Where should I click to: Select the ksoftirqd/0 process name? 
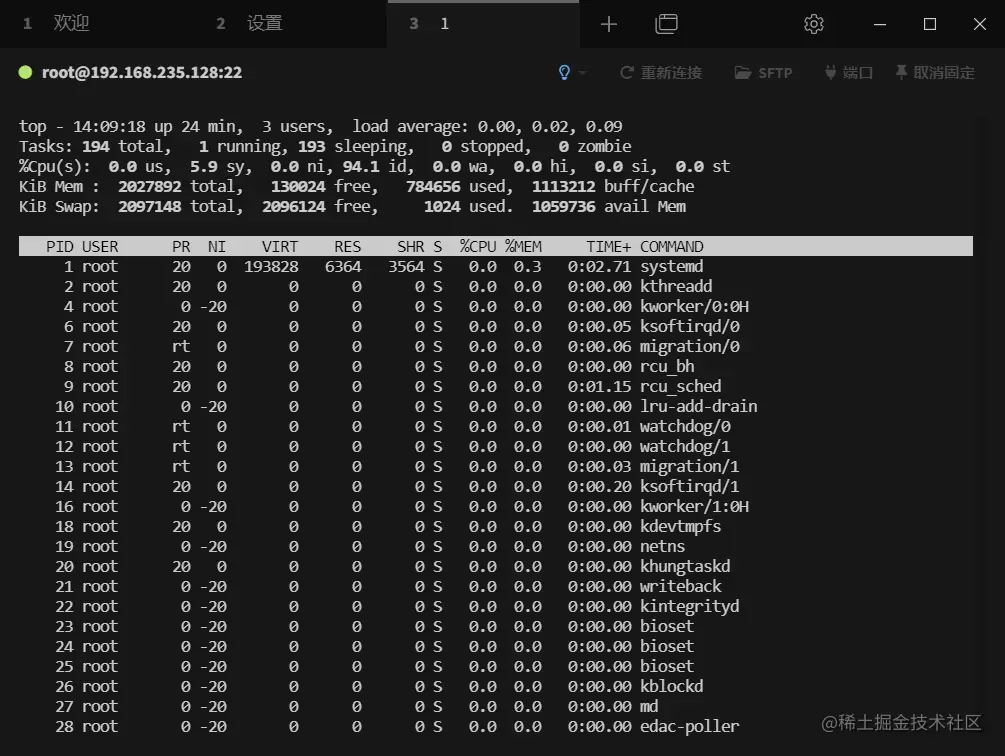pos(690,327)
